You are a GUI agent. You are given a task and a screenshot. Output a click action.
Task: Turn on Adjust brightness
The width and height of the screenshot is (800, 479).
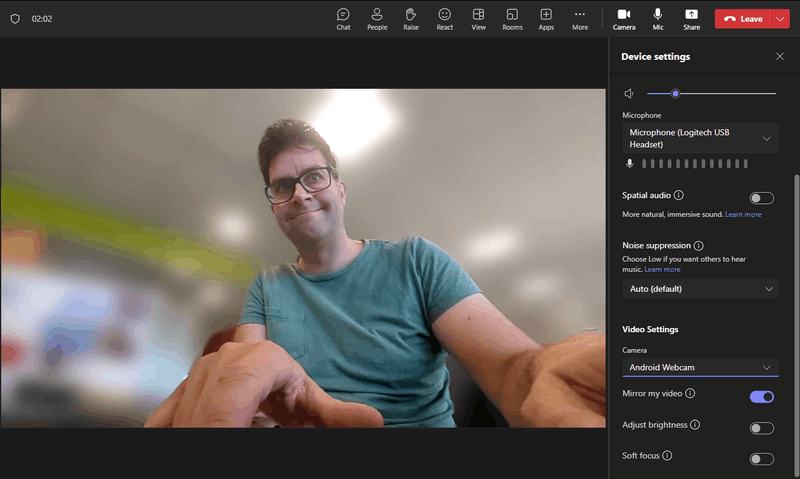761,428
